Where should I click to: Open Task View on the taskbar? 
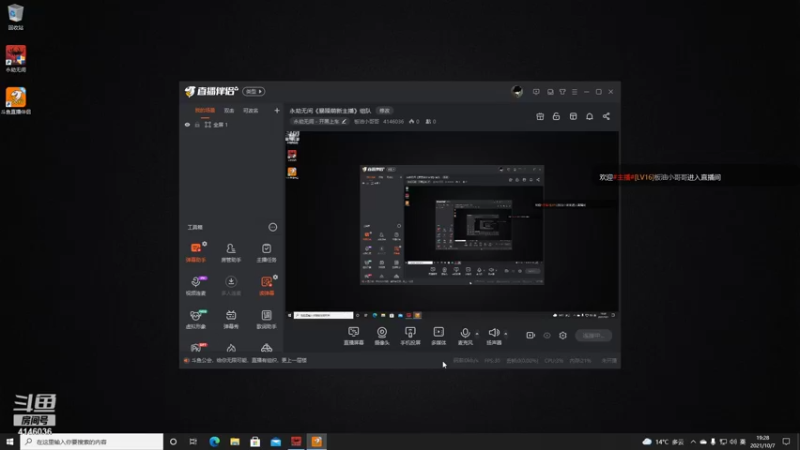point(193,441)
